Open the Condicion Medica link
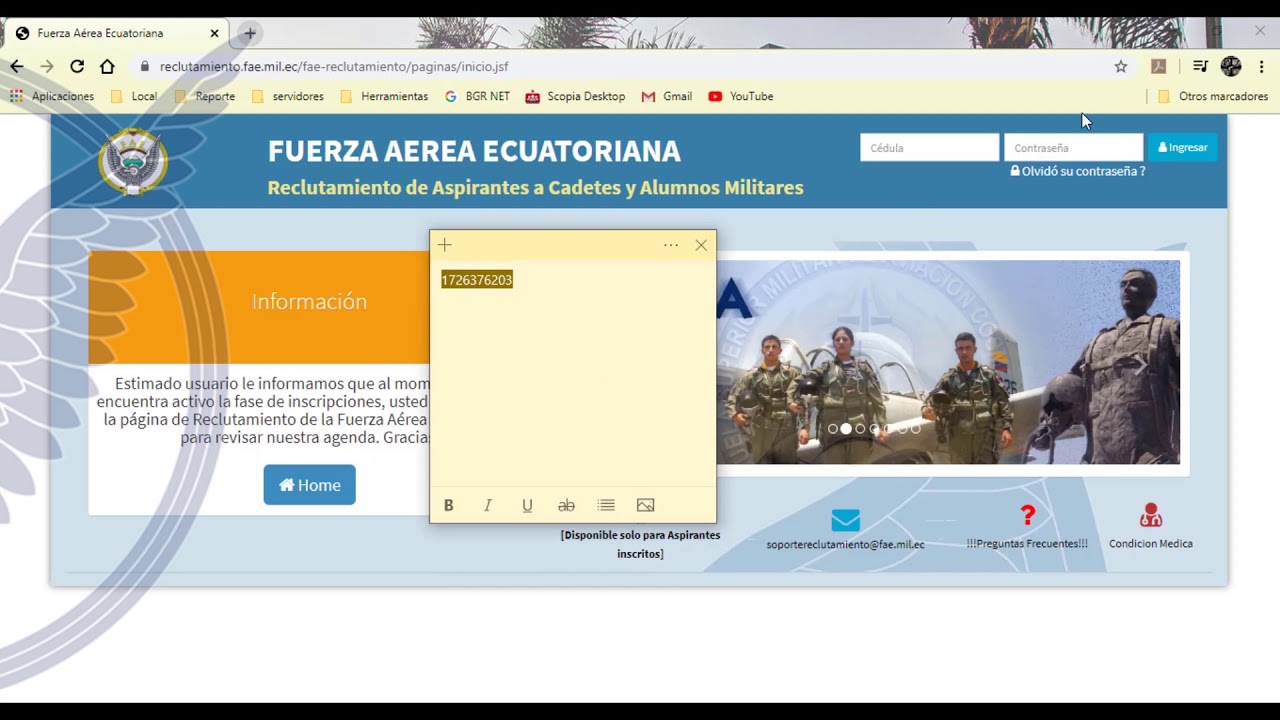 (1151, 544)
